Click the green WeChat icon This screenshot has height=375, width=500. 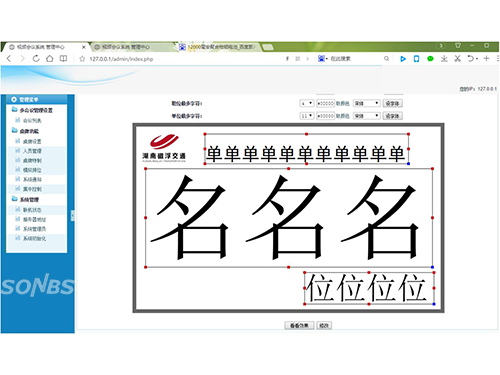430,59
